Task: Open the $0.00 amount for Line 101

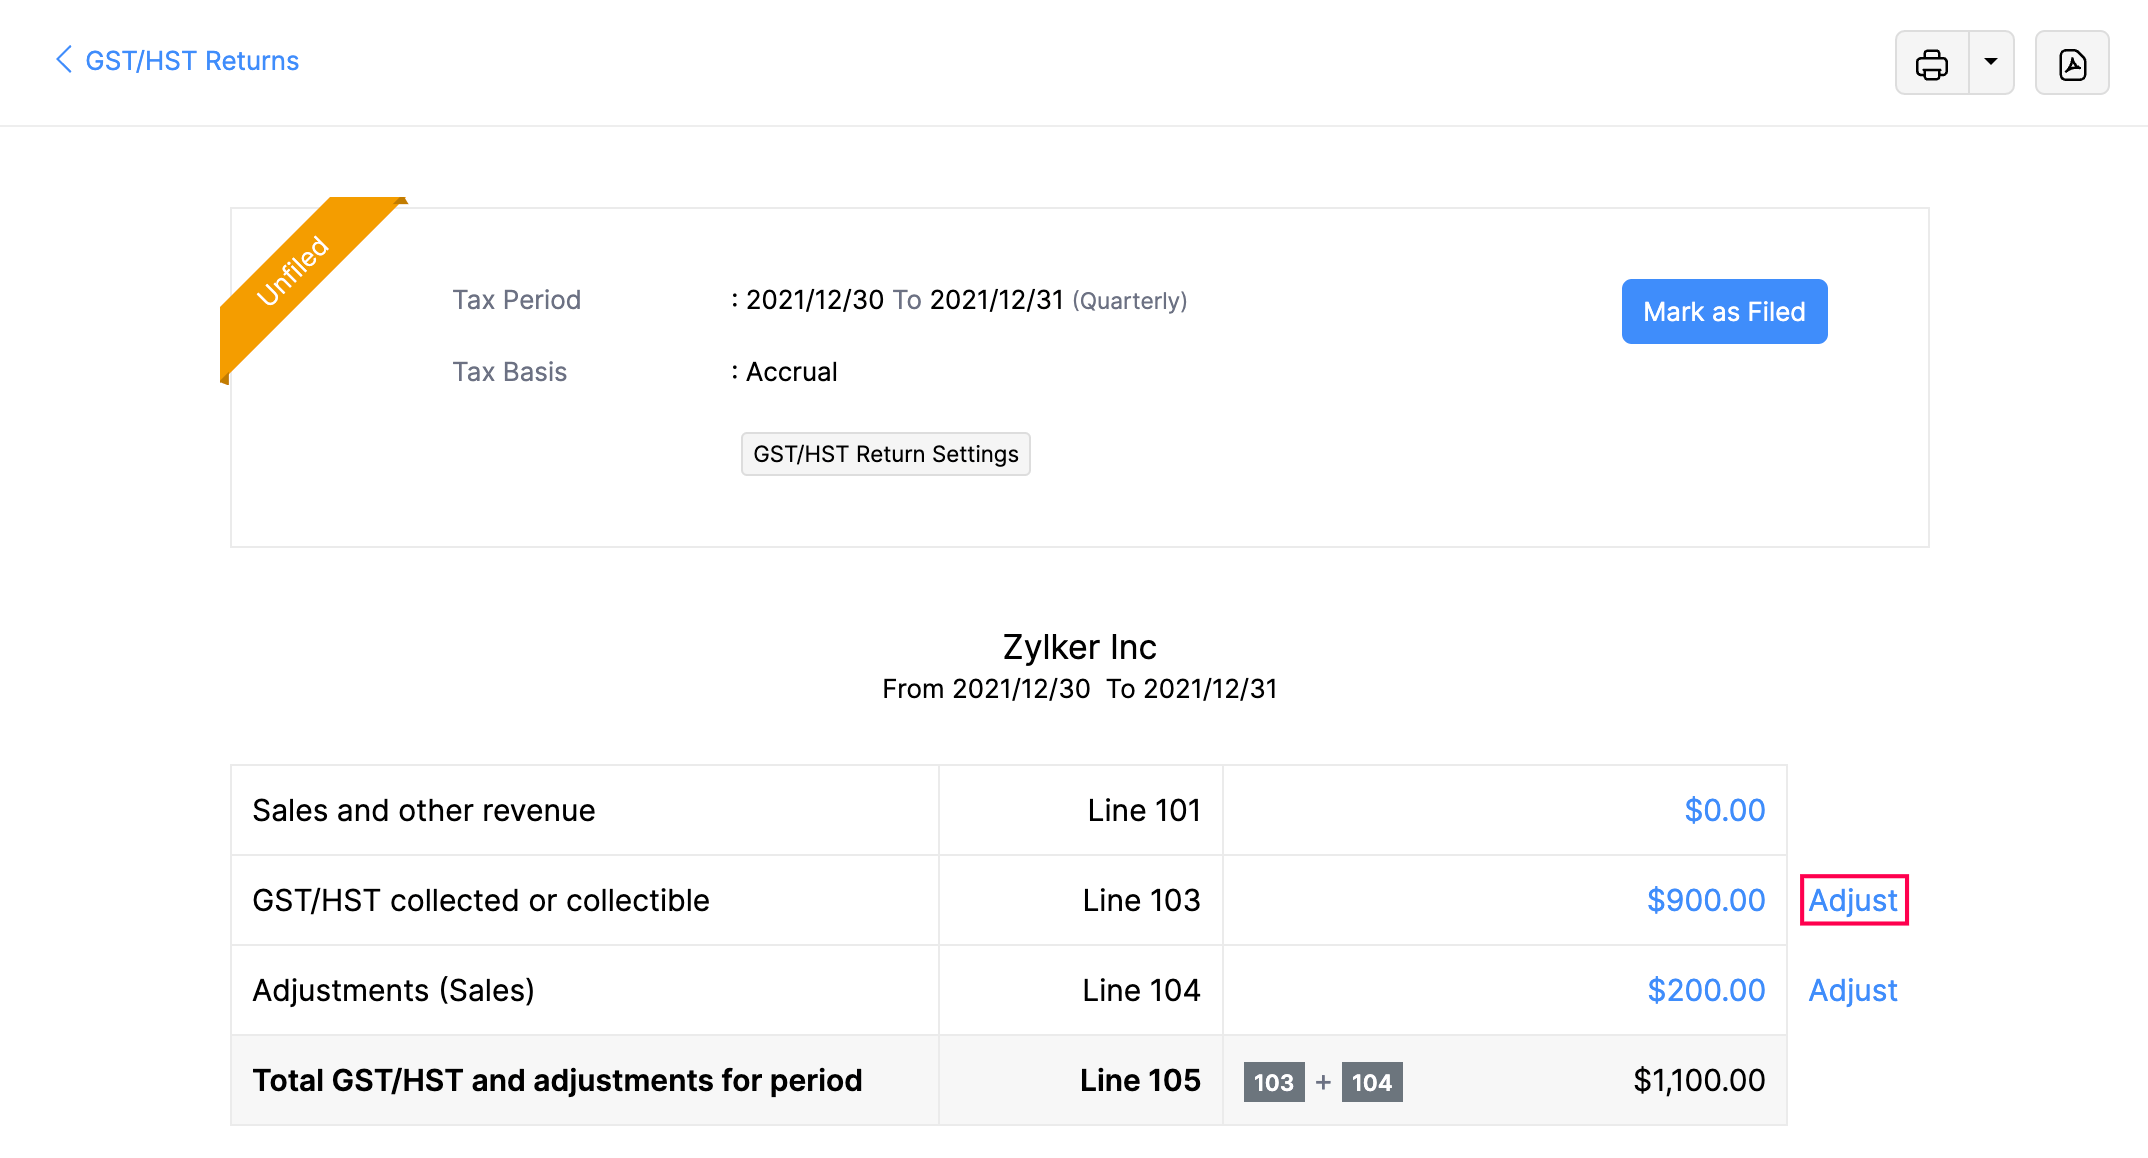Action: pyautogui.click(x=1724, y=810)
